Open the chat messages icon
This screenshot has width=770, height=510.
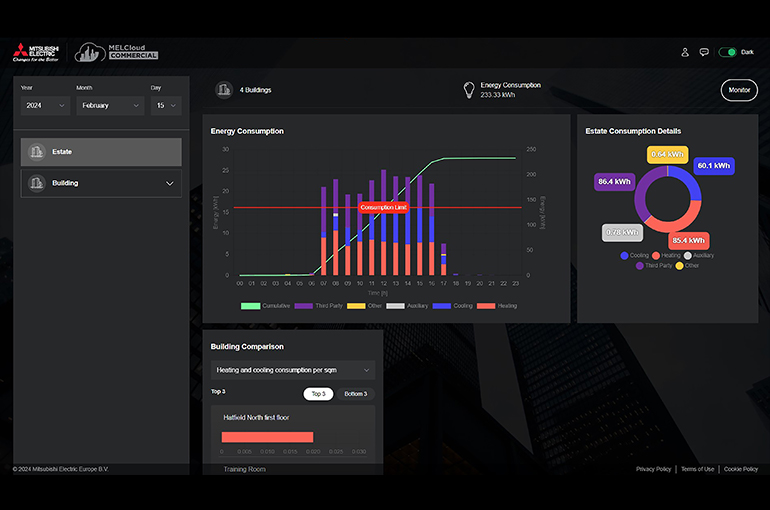[x=704, y=52]
